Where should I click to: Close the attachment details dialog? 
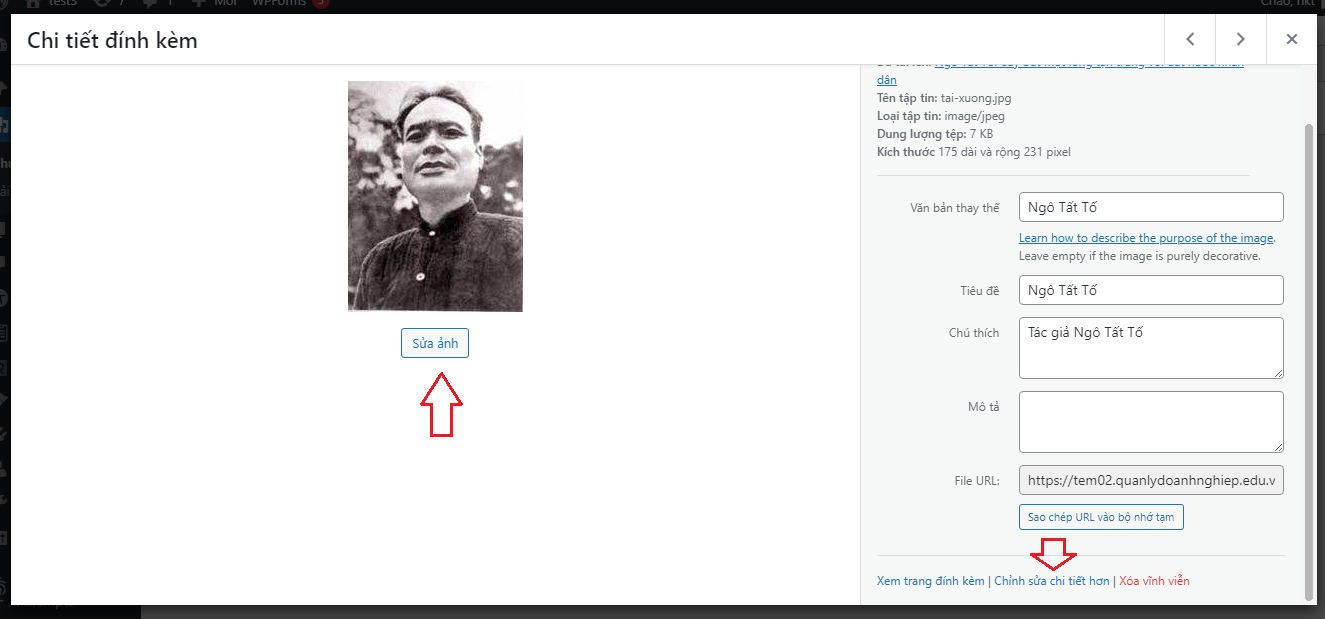1291,39
